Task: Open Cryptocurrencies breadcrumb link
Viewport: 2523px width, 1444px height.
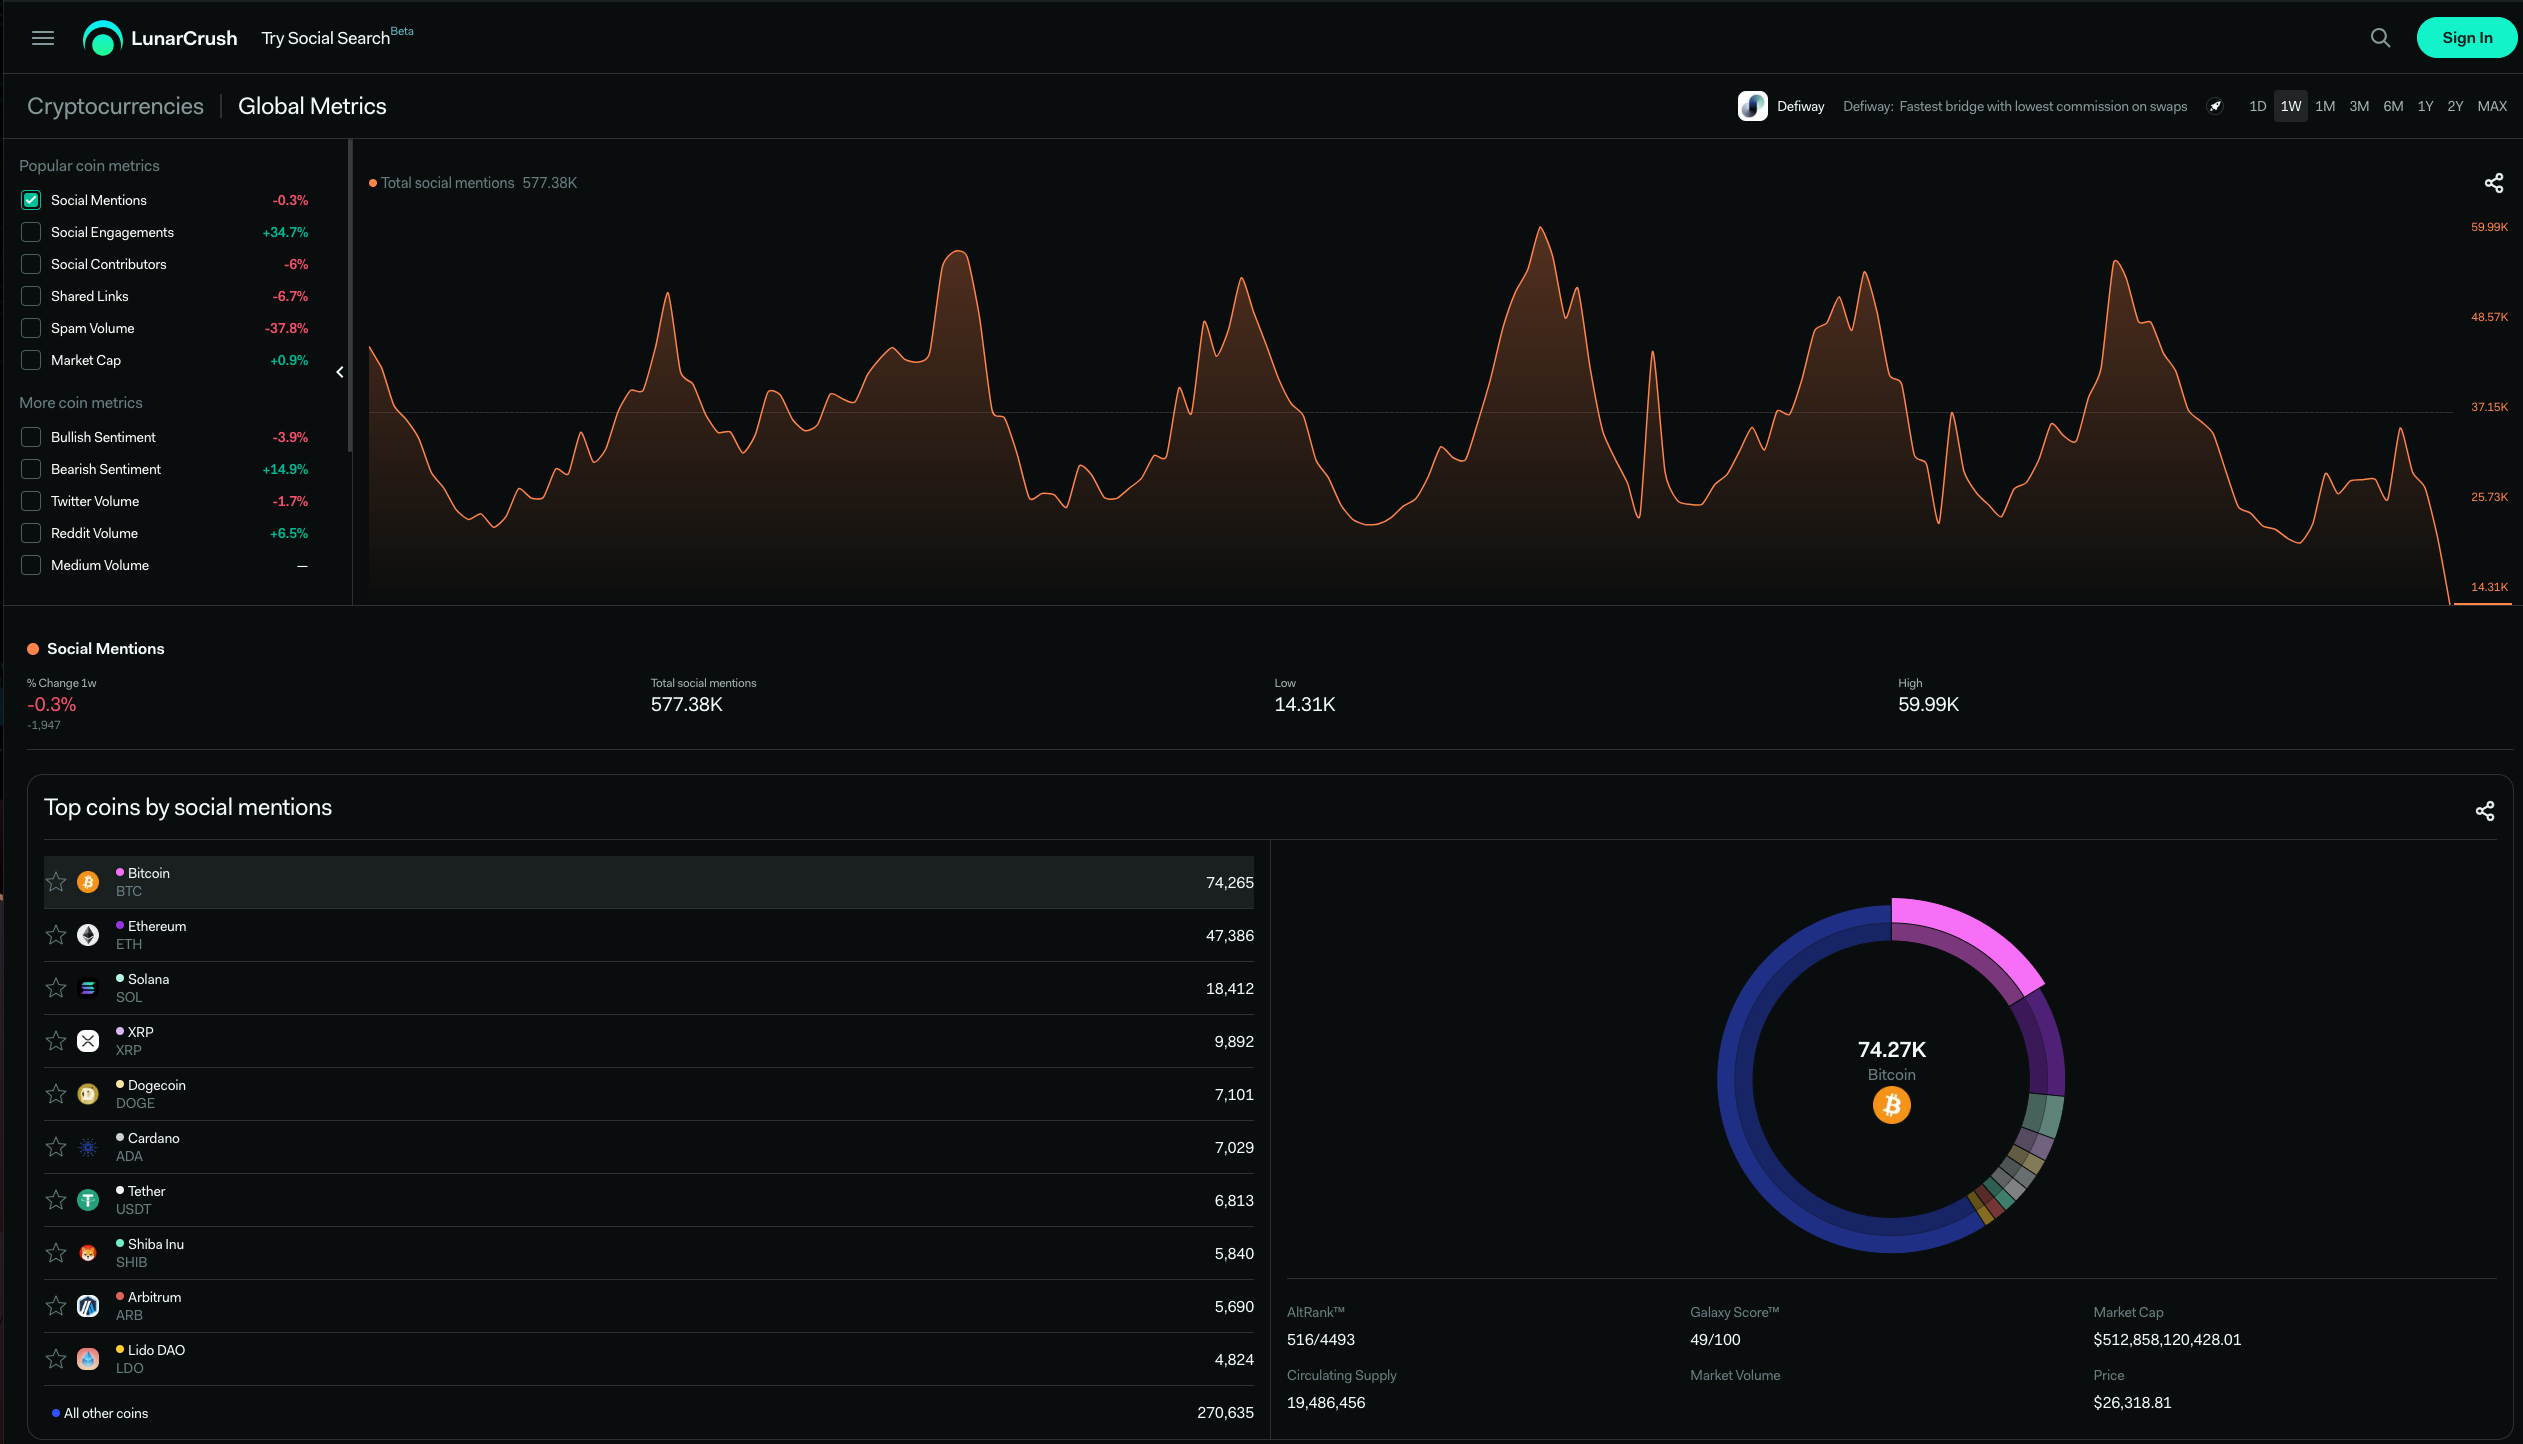Action: pyautogui.click(x=115, y=106)
